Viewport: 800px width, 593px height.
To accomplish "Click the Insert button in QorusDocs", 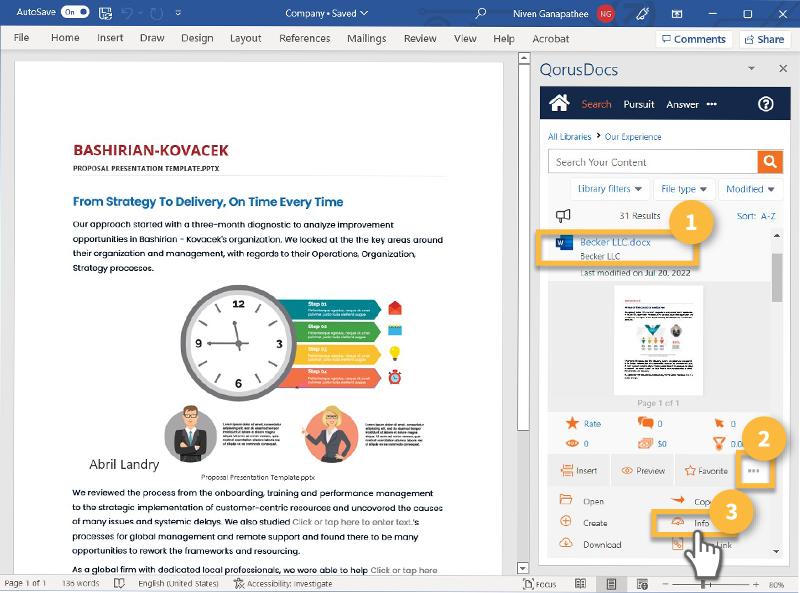I will tap(579, 471).
